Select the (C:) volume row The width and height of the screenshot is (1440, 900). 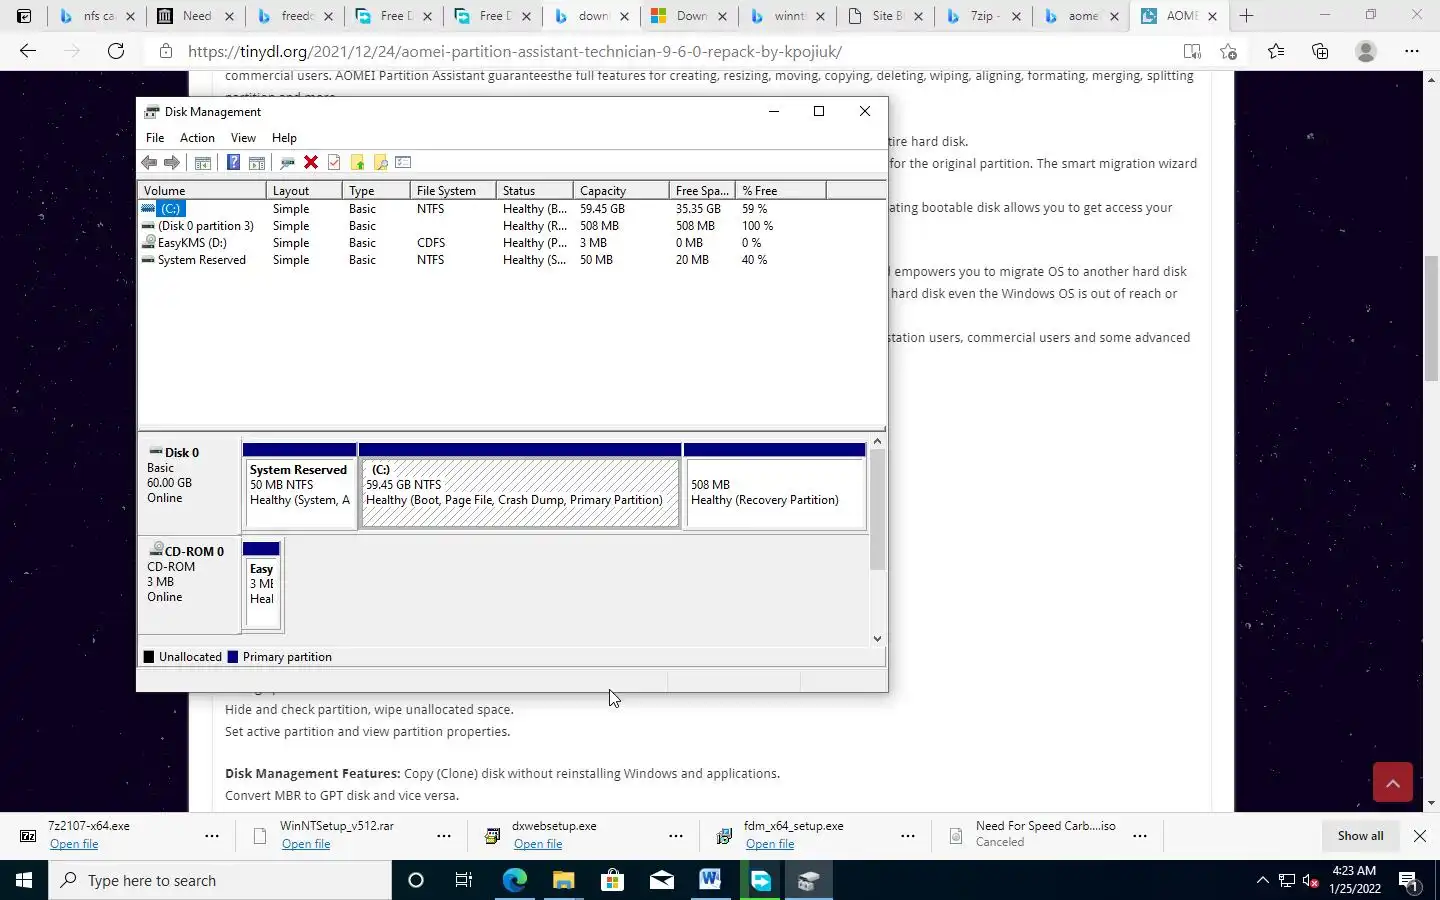point(512,209)
